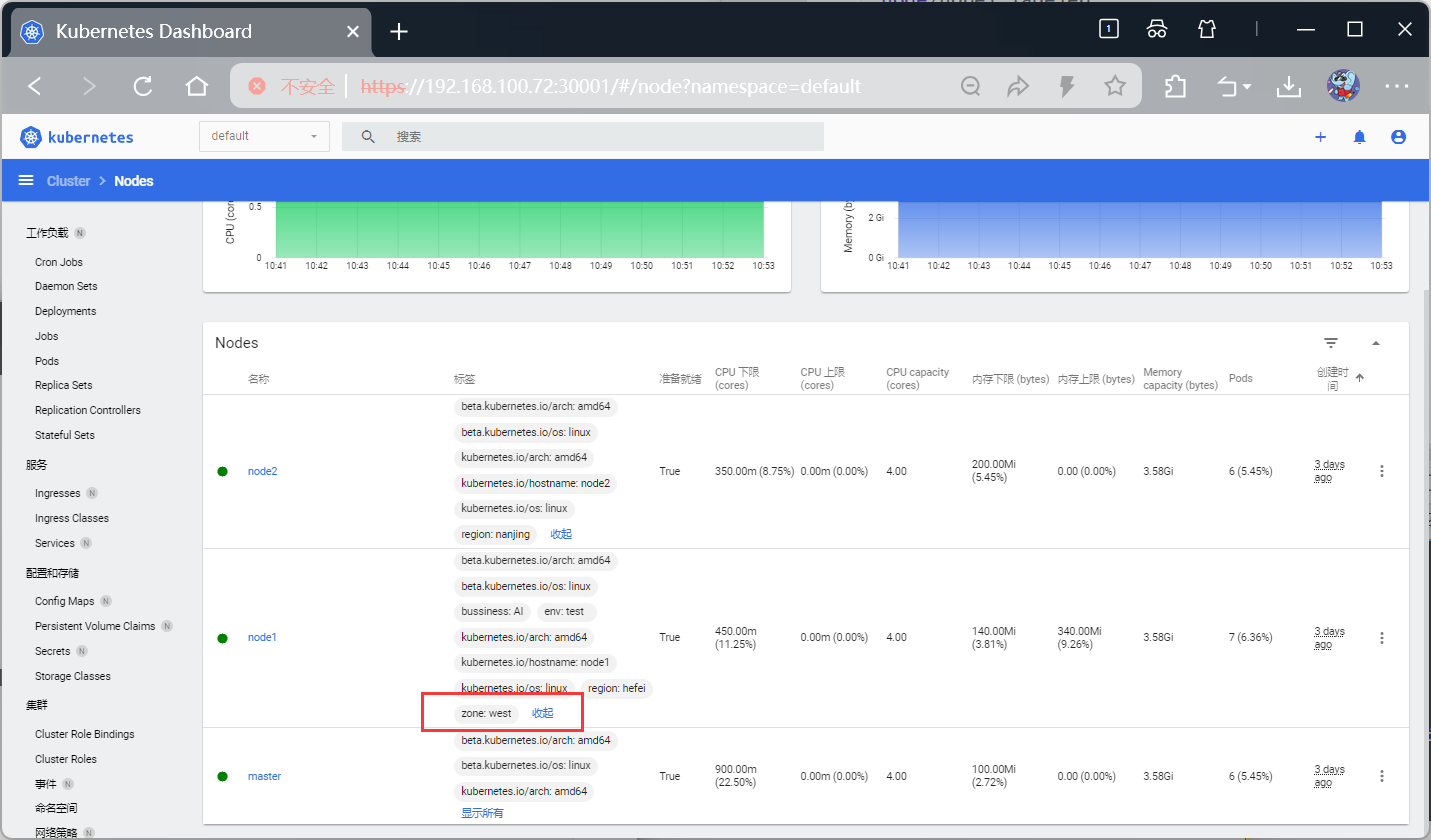Open the master node link
This screenshot has height=840, width=1431.
(x=264, y=776)
